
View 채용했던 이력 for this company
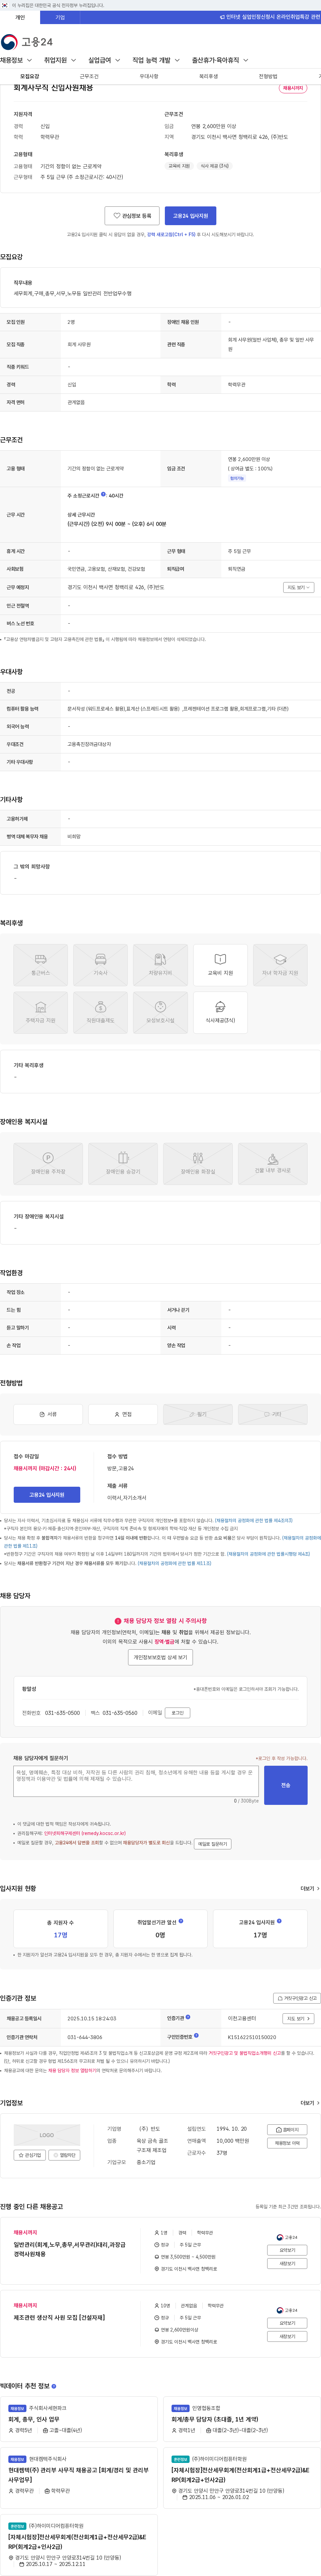tap(287, 2143)
